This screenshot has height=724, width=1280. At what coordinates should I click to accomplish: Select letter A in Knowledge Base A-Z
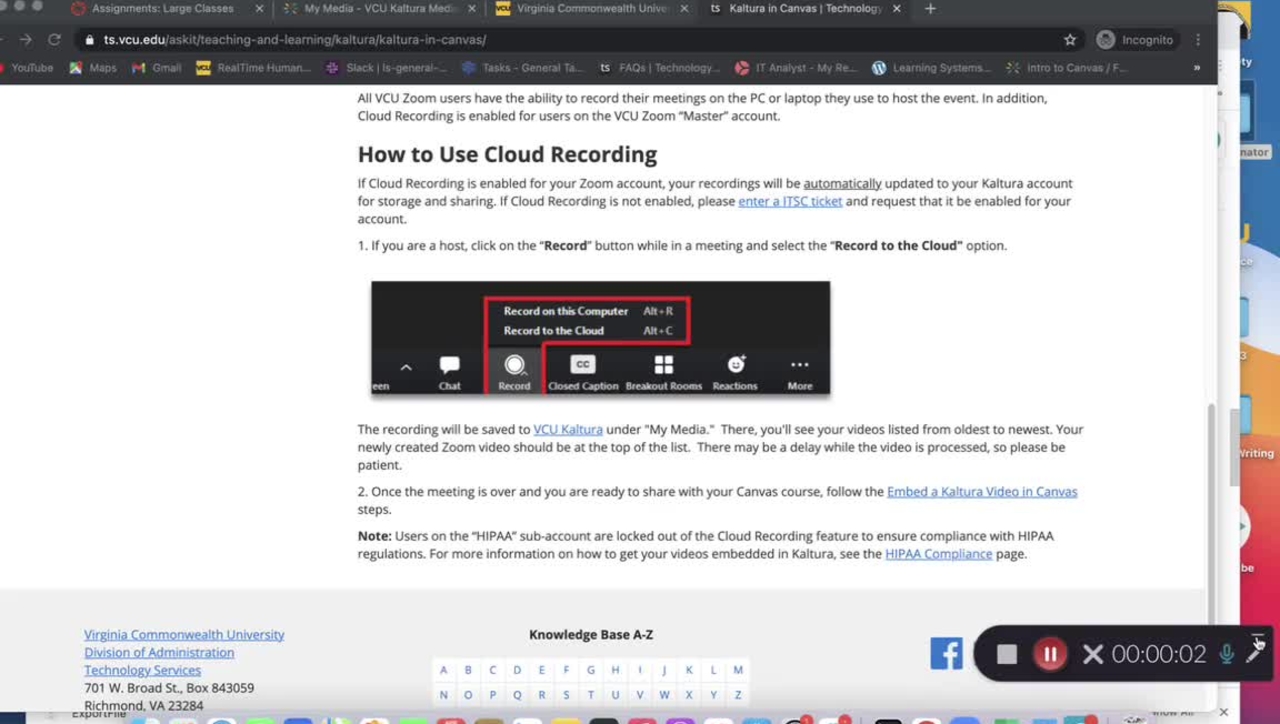[443, 670]
